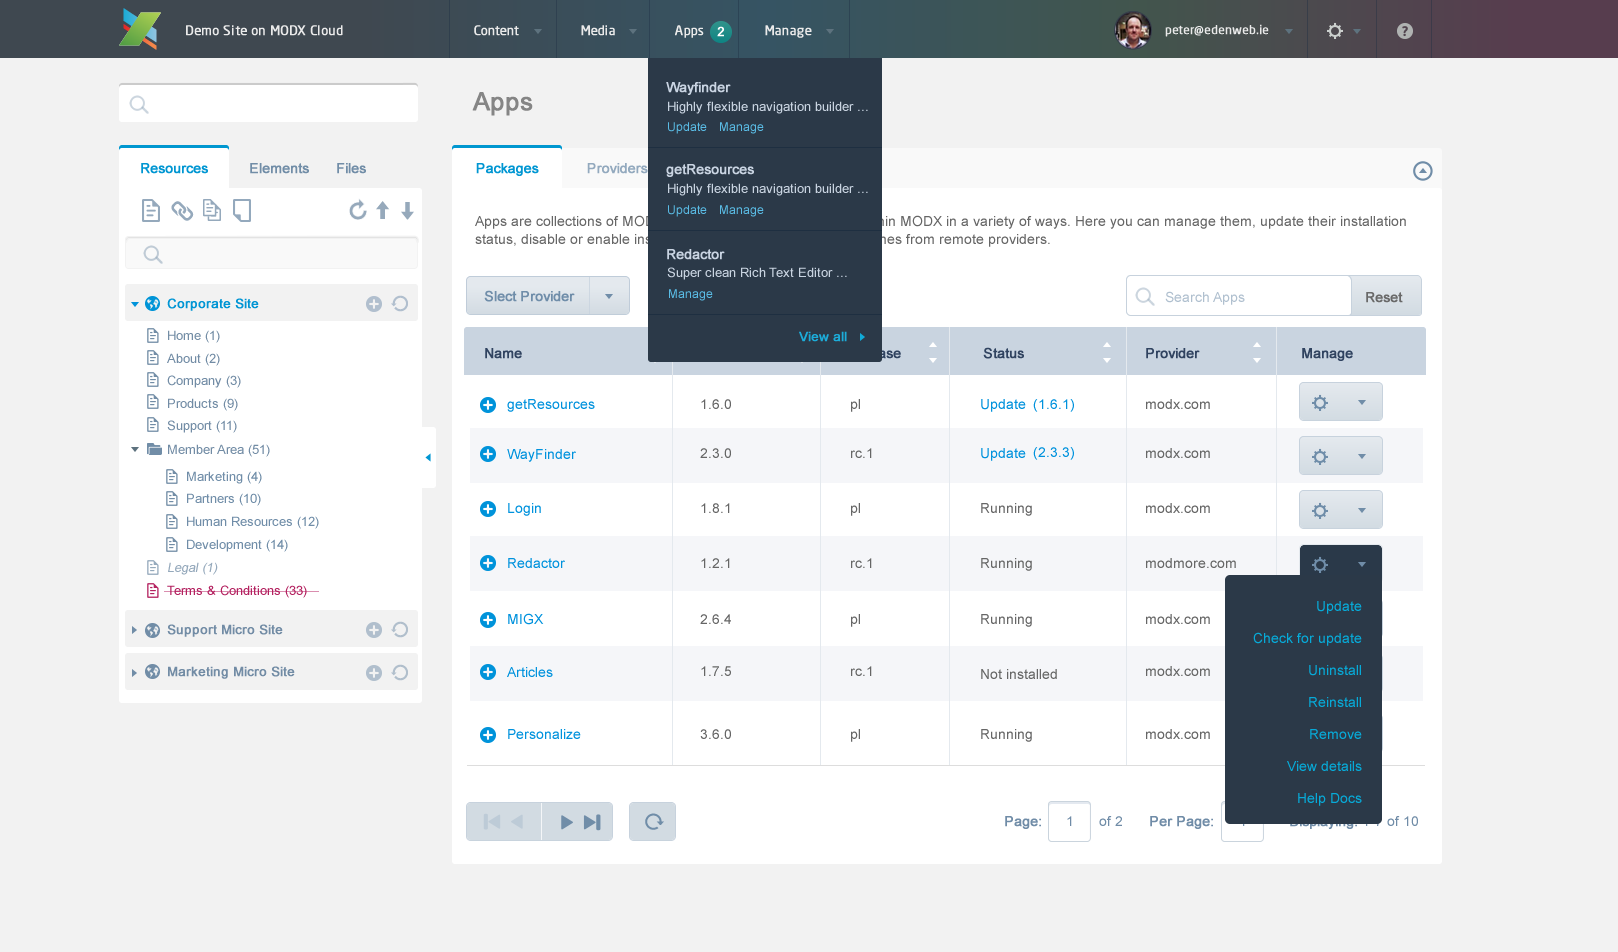Switch to the Elements tab
This screenshot has width=1618, height=952.
279,169
